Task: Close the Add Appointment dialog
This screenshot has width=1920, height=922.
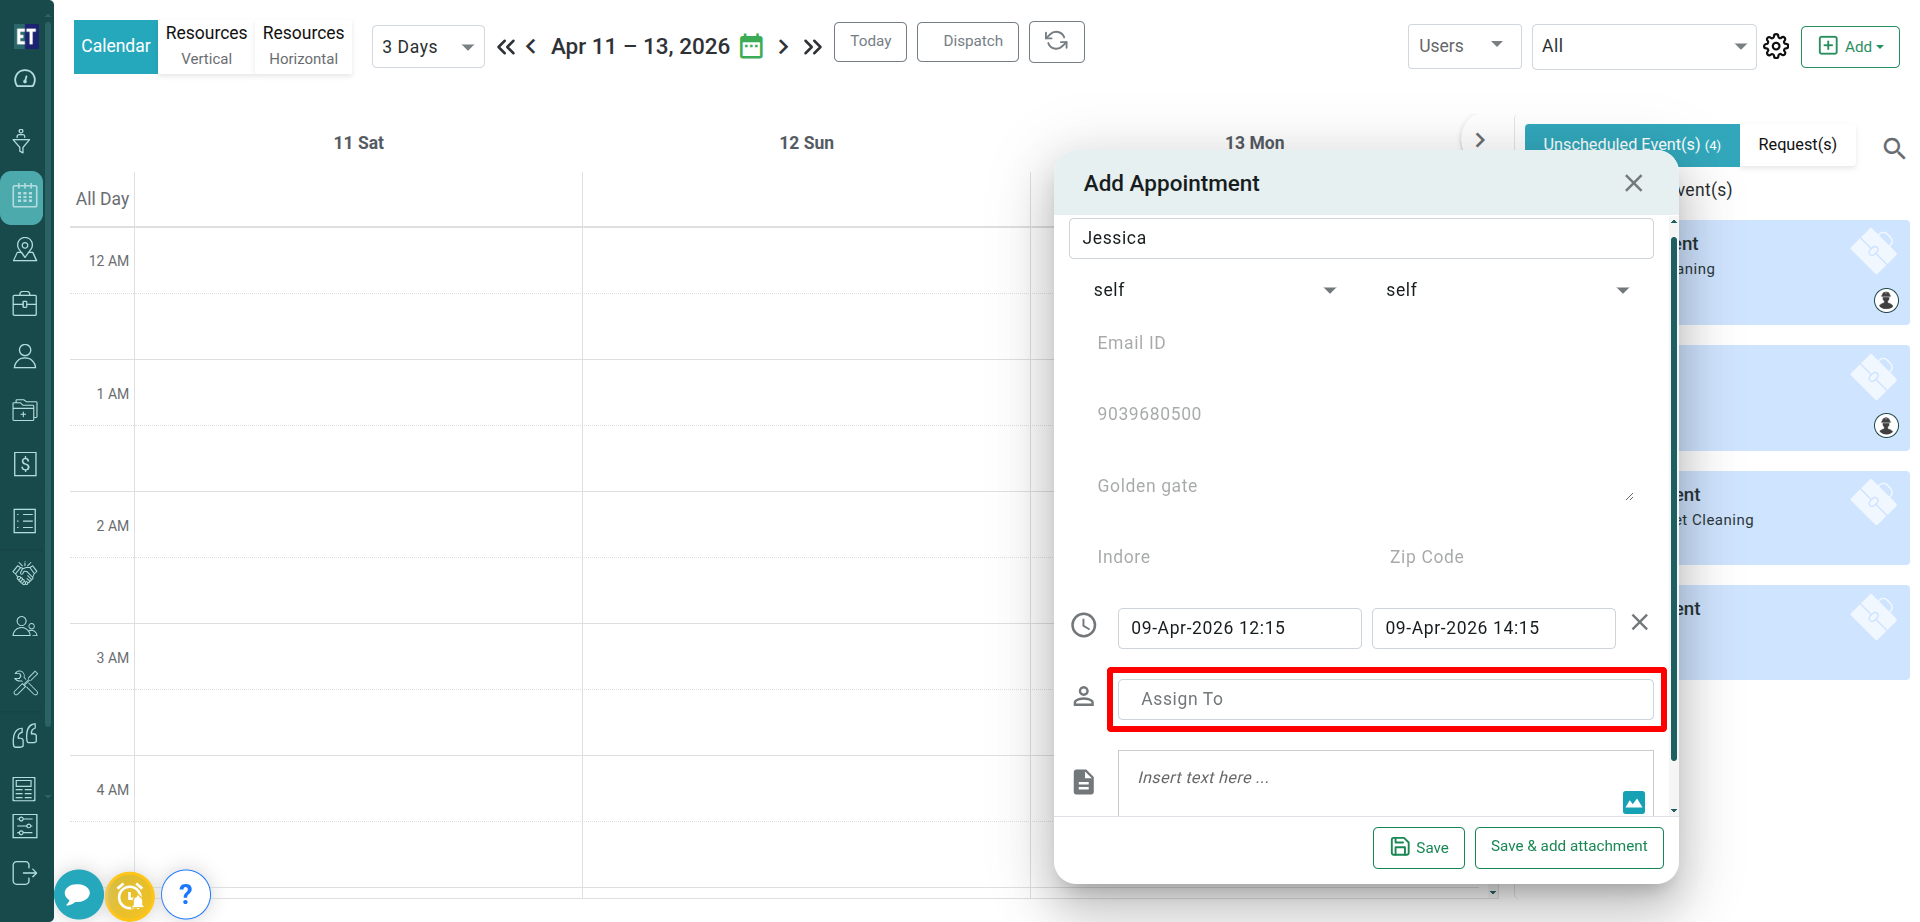Action: [x=1633, y=183]
